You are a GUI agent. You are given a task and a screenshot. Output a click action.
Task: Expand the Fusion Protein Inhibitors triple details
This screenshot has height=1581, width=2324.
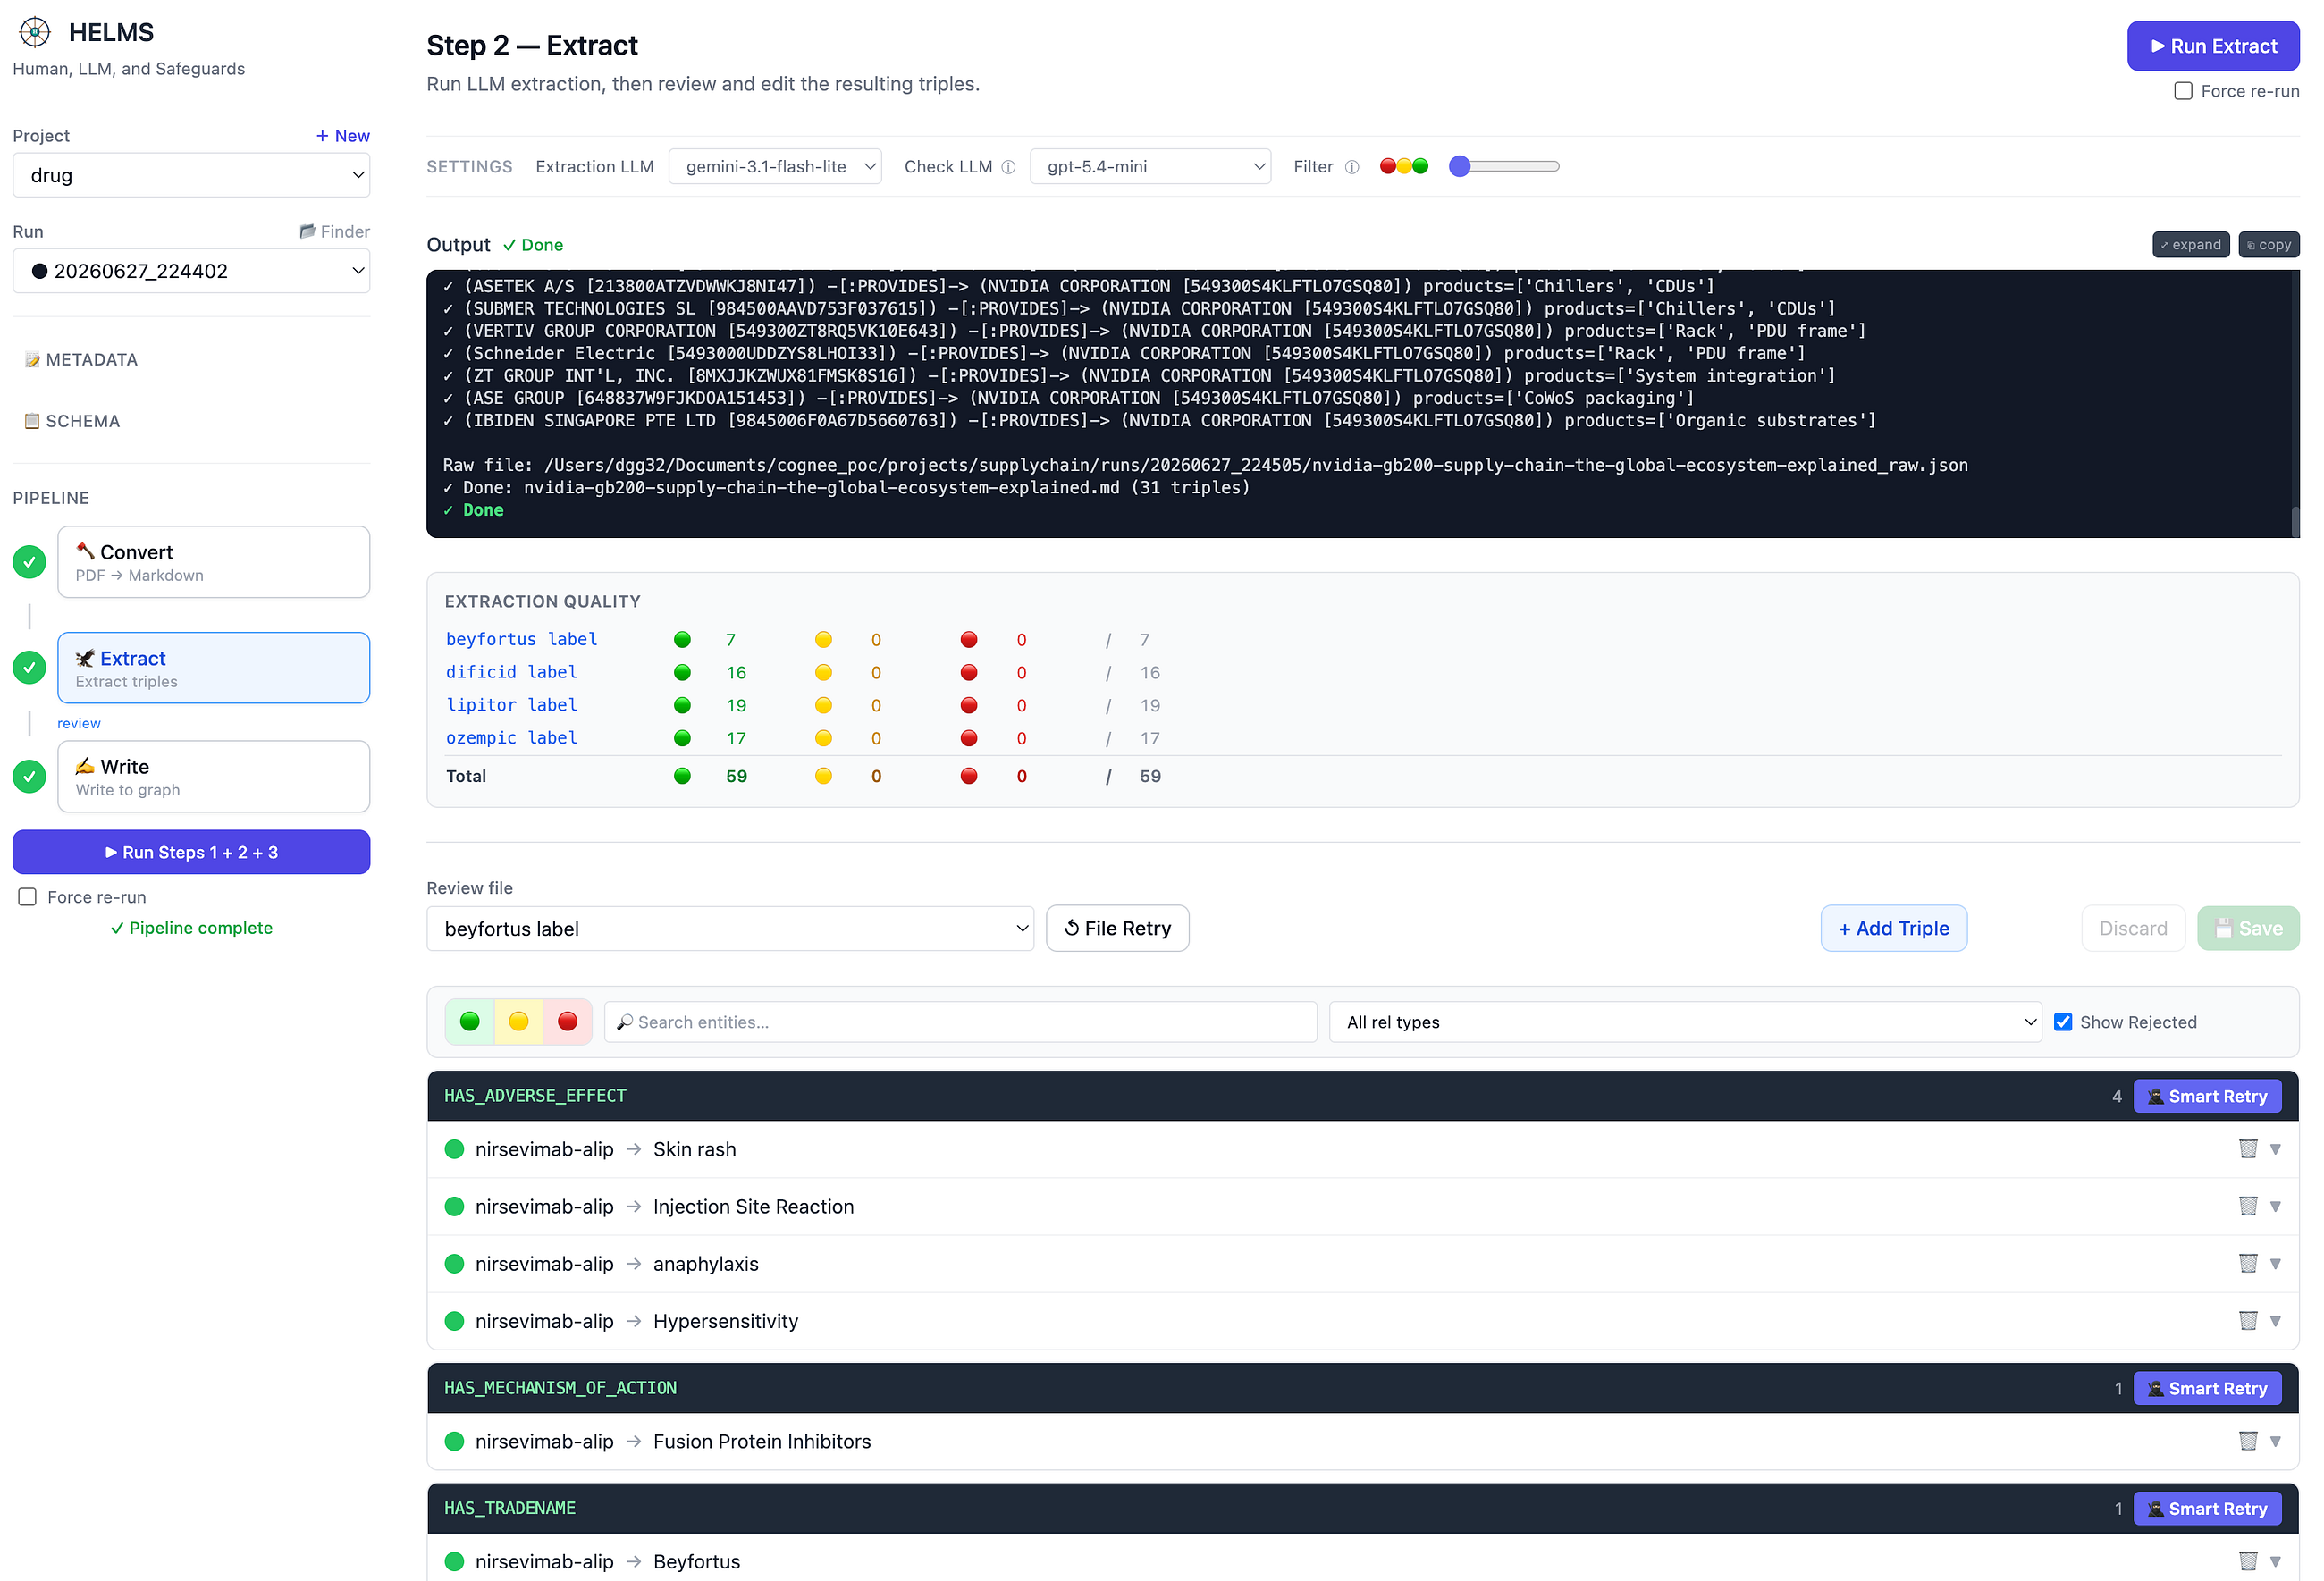pos(2275,1441)
